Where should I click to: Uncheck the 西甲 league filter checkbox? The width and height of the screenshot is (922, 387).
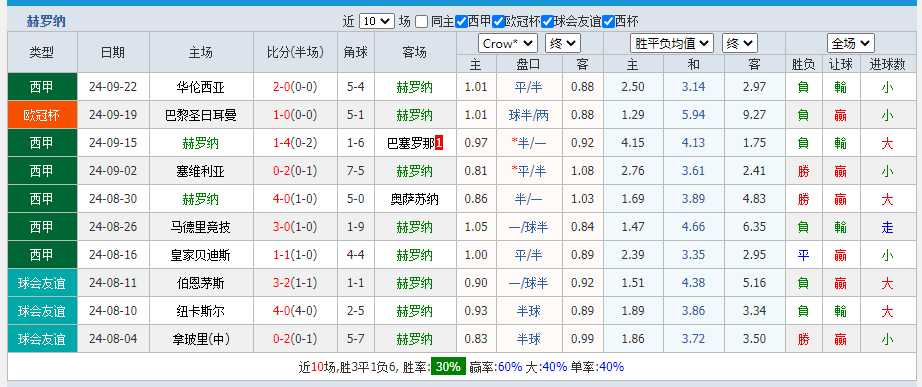tap(461, 22)
